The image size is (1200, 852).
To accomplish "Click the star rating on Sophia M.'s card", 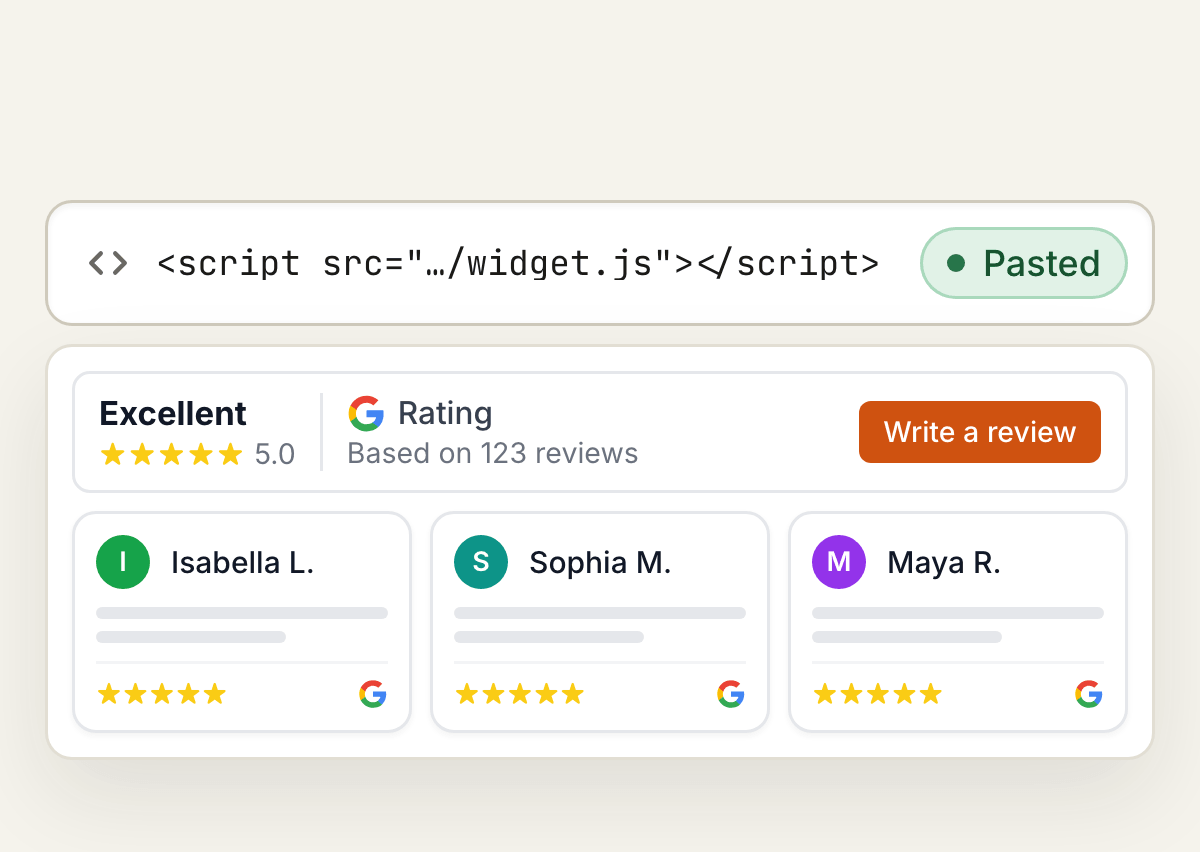I will [520, 694].
